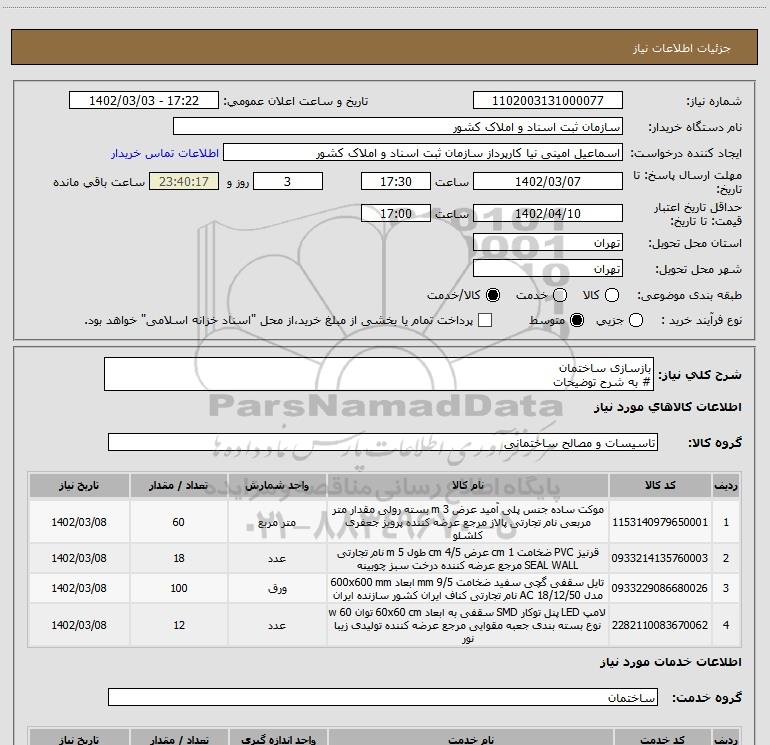Click the services table header کد خدمت

(662, 739)
